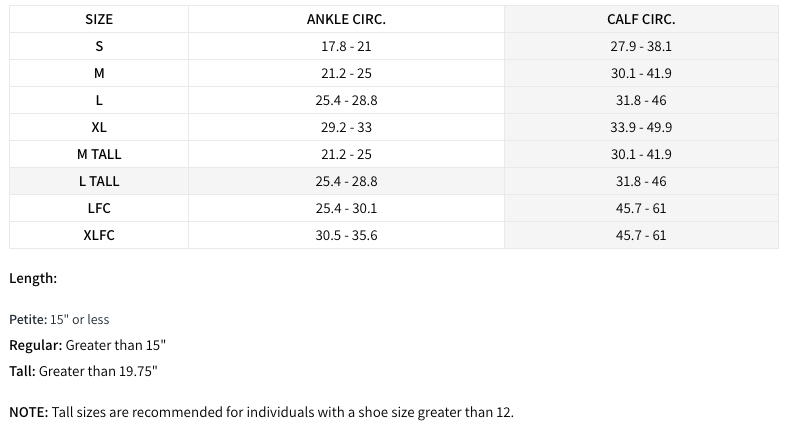The width and height of the screenshot is (791, 434).
Task: Click the Petite length label
Action: pyautogui.click(x=28, y=319)
